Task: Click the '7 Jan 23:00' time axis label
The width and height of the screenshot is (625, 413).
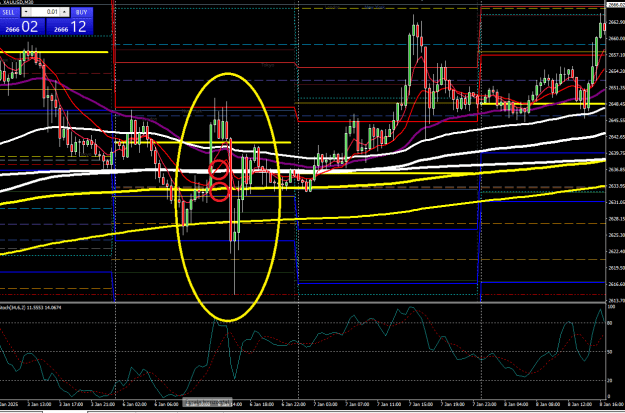Action: tap(485, 404)
